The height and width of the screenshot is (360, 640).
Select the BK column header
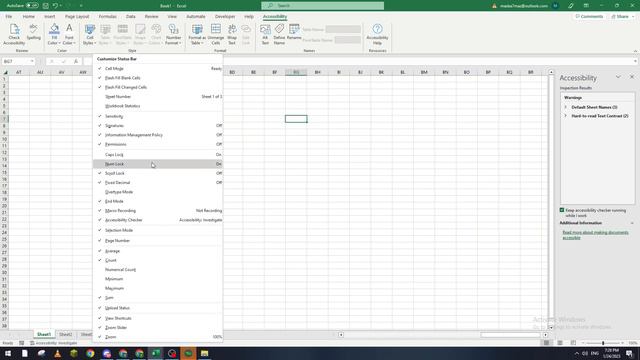381,72
